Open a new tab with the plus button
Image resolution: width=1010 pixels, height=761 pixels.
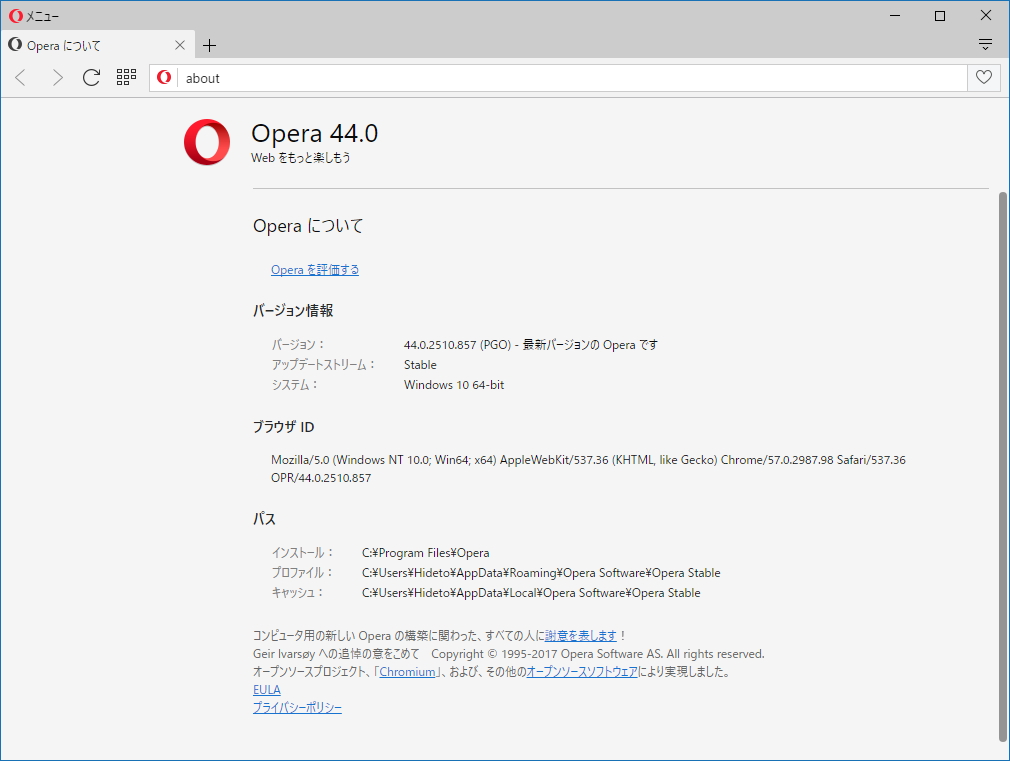pyautogui.click(x=209, y=45)
